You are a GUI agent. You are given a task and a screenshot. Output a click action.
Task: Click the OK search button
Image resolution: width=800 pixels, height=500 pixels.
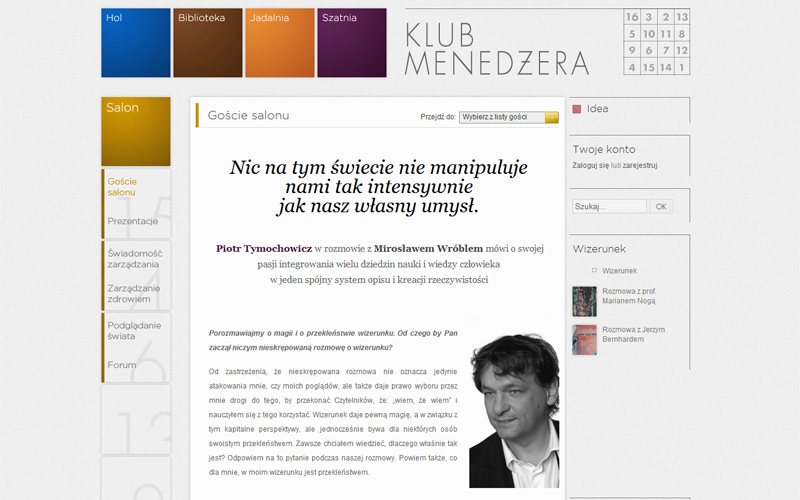coord(661,206)
